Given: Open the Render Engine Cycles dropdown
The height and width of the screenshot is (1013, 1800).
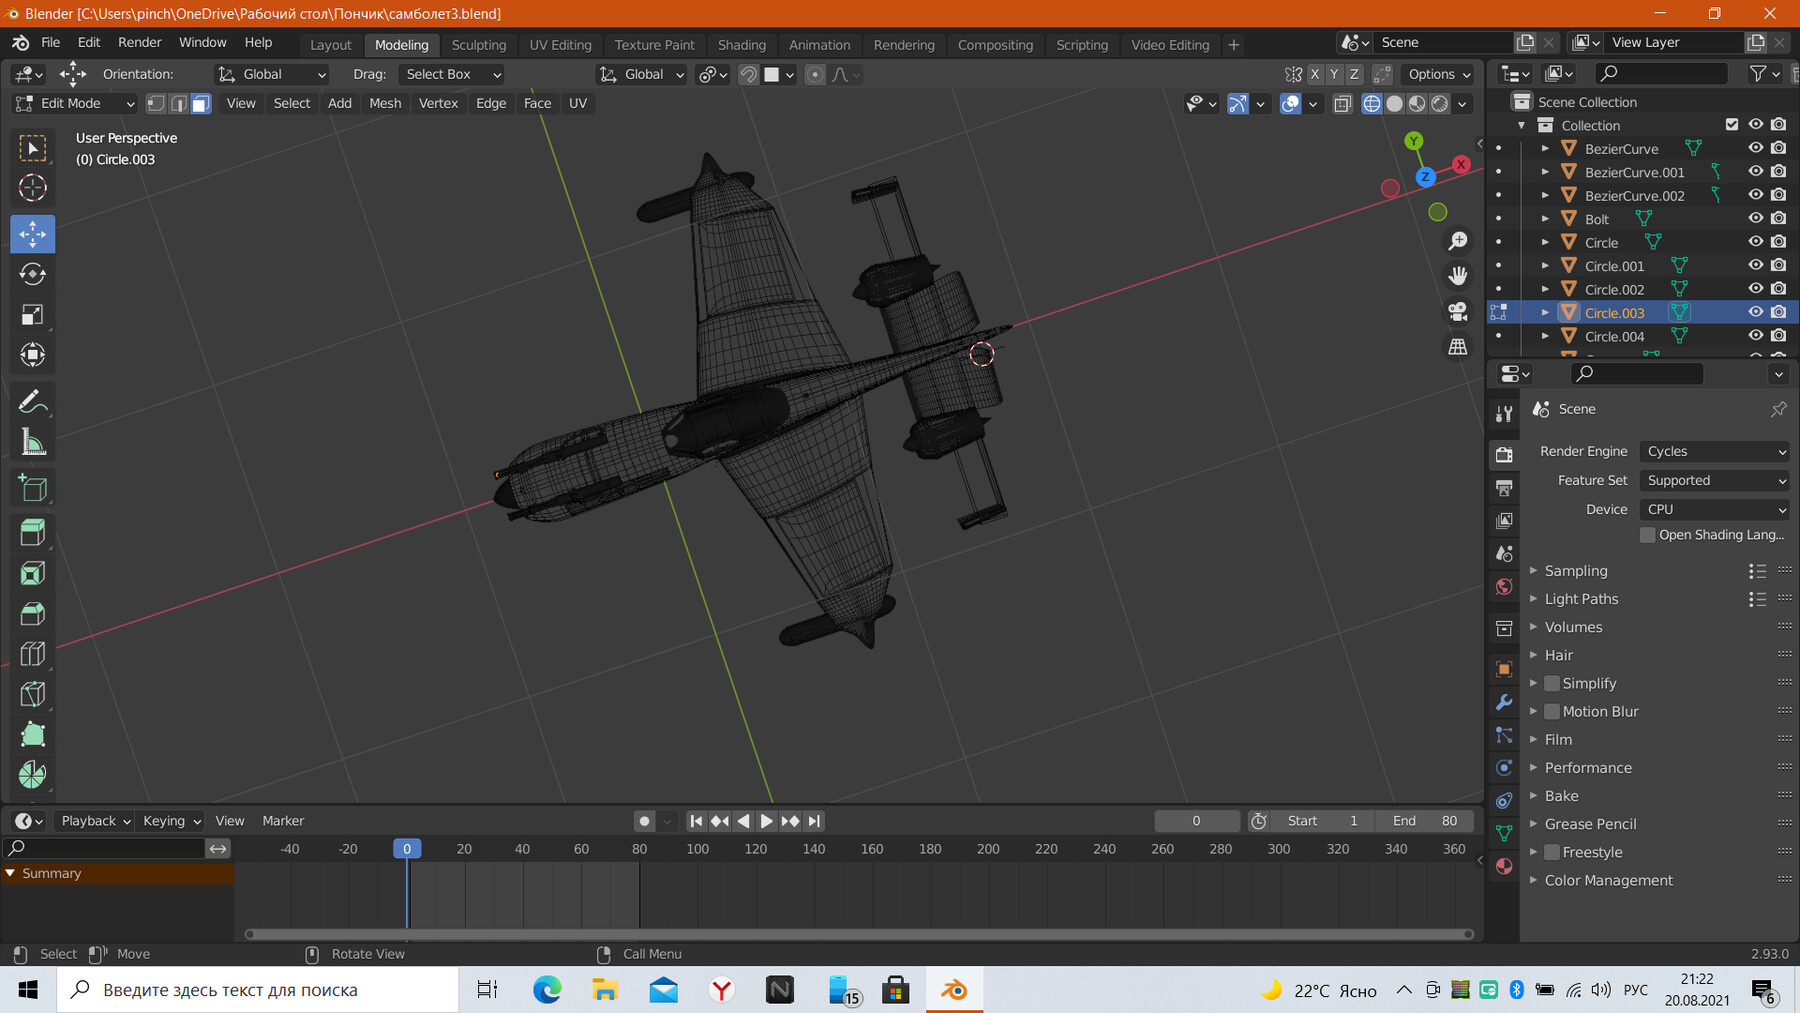Looking at the screenshot, I should (x=1715, y=451).
